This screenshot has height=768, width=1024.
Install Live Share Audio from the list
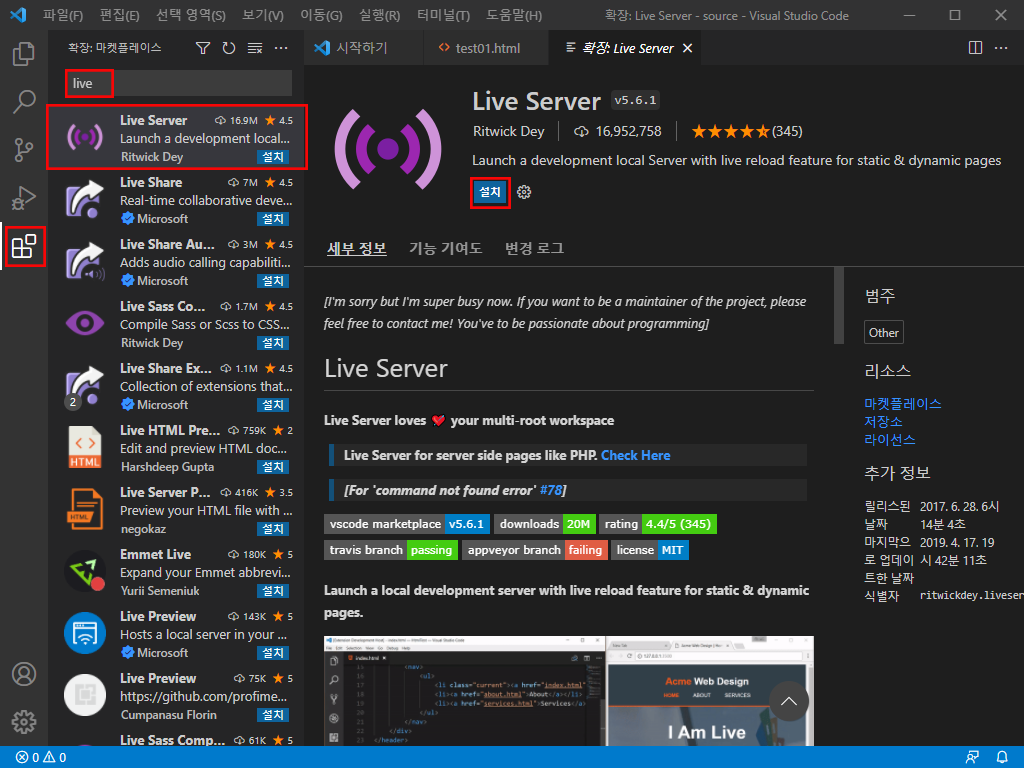[x=273, y=281]
